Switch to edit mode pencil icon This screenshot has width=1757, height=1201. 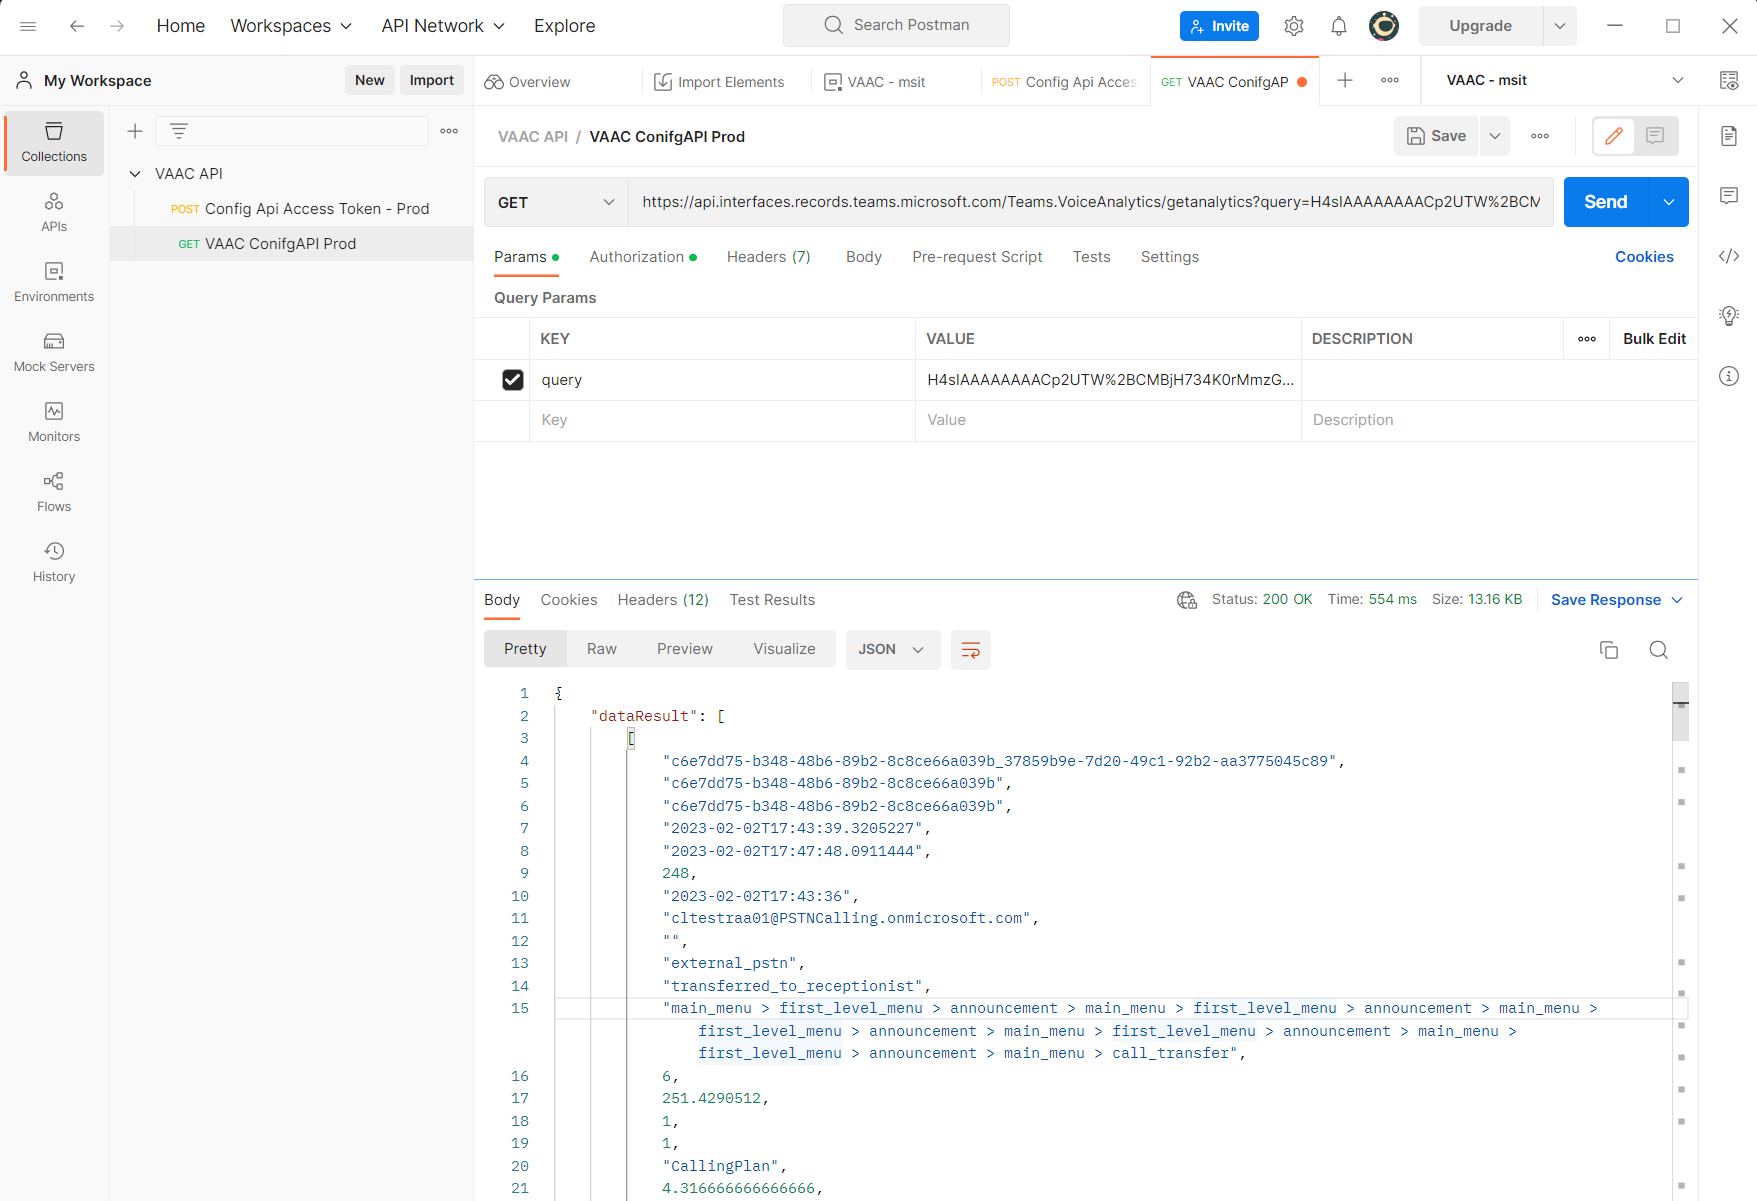(1614, 136)
